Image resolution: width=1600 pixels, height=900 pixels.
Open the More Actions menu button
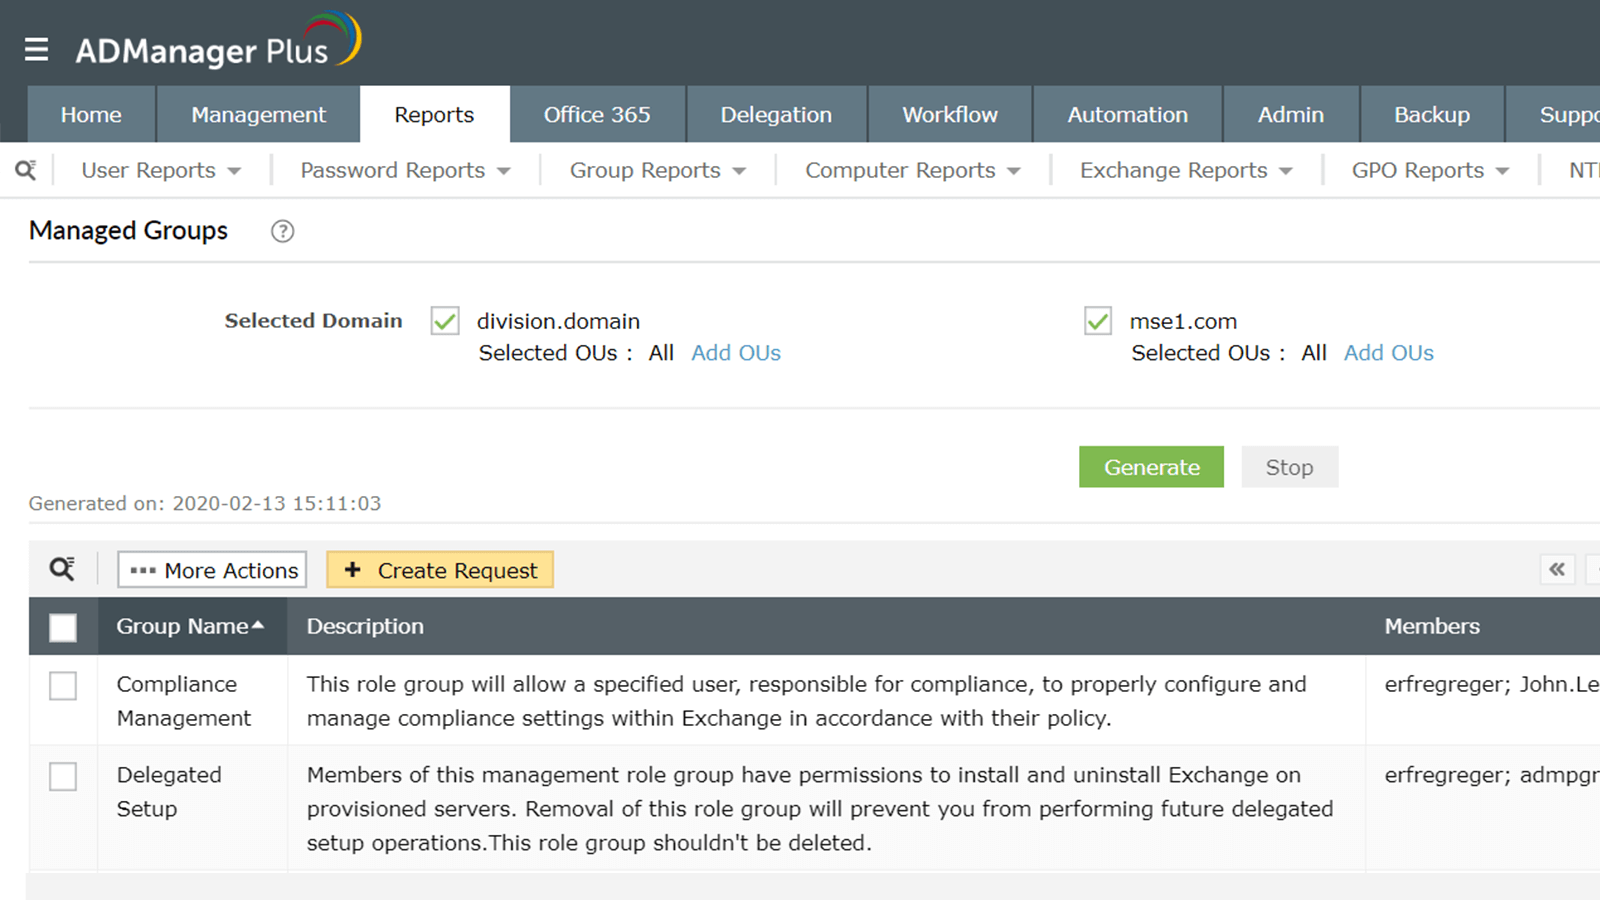tap(212, 570)
